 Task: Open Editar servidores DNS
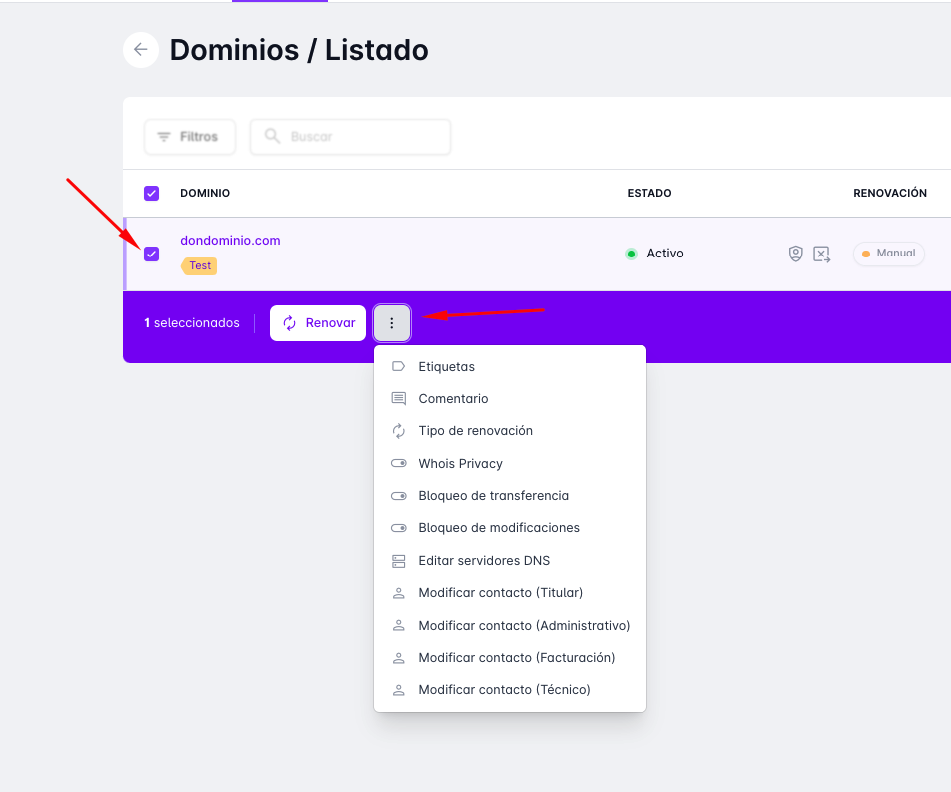pos(484,561)
